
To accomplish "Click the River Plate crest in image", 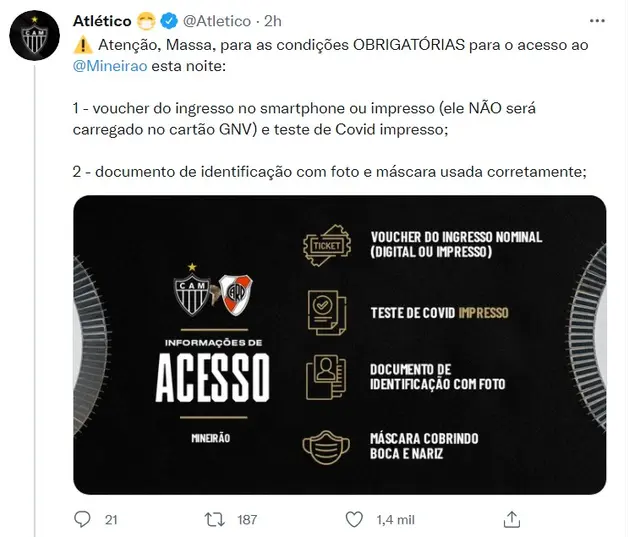I will tap(236, 295).
